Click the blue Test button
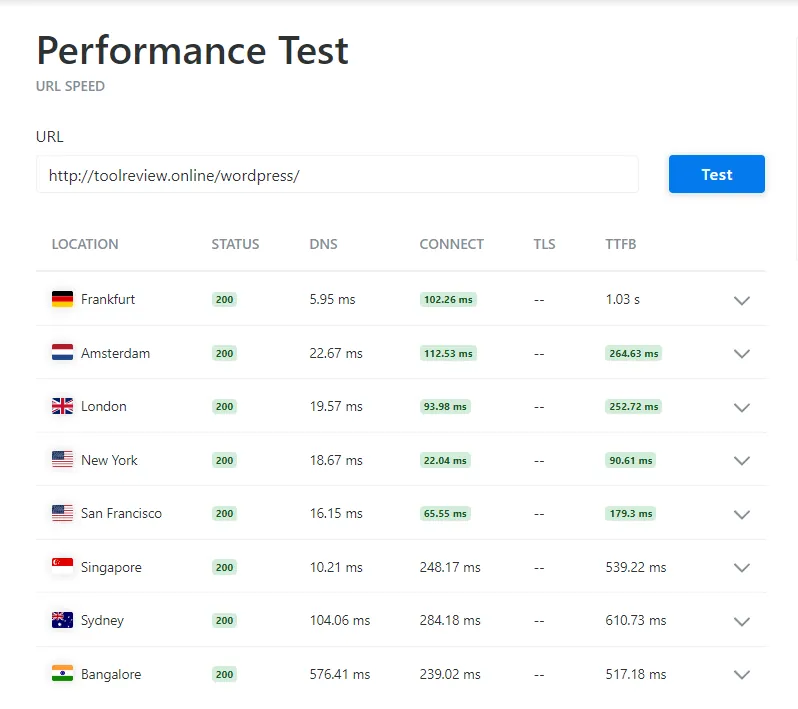The width and height of the screenshot is (798, 709). tap(717, 174)
